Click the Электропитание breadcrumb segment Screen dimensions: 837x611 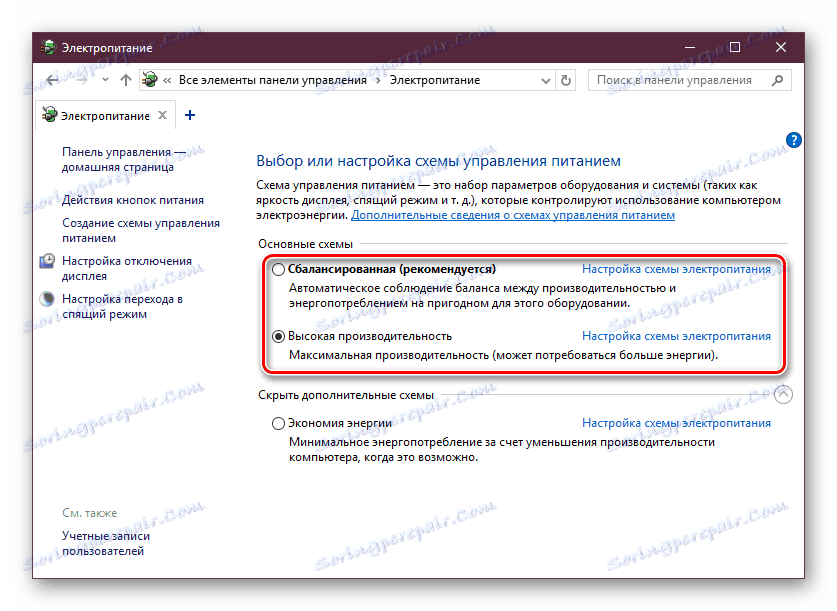(x=435, y=80)
